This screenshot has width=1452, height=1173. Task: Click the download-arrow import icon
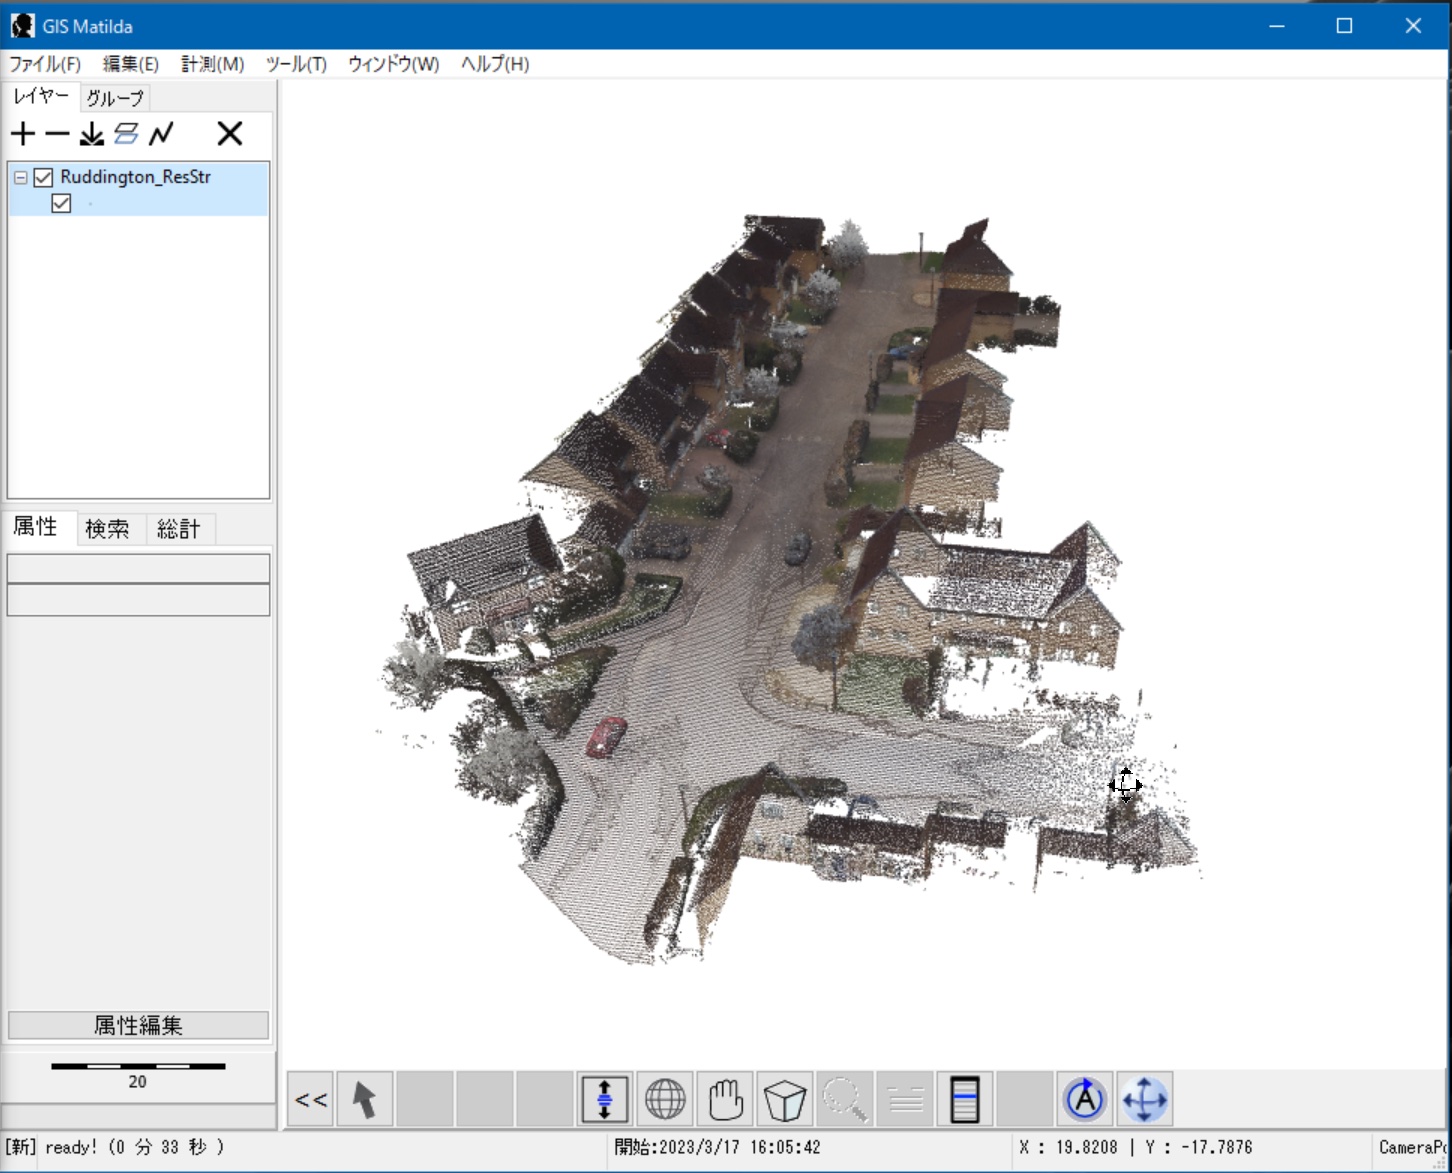click(92, 134)
